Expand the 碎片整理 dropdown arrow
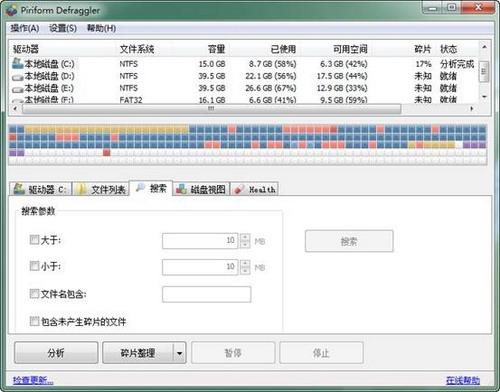Image resolution: width=500 pixels, height=392 pixels. point(179,353)
